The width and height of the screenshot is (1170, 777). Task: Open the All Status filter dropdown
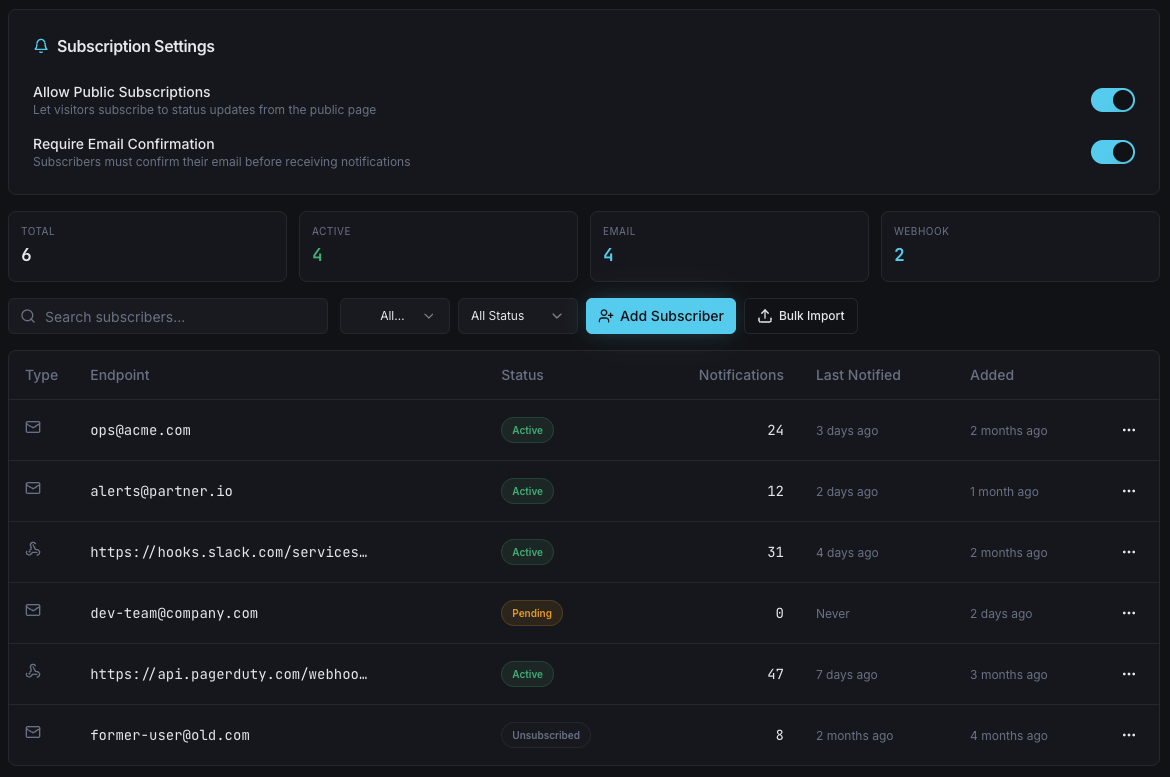coord(517,315)
